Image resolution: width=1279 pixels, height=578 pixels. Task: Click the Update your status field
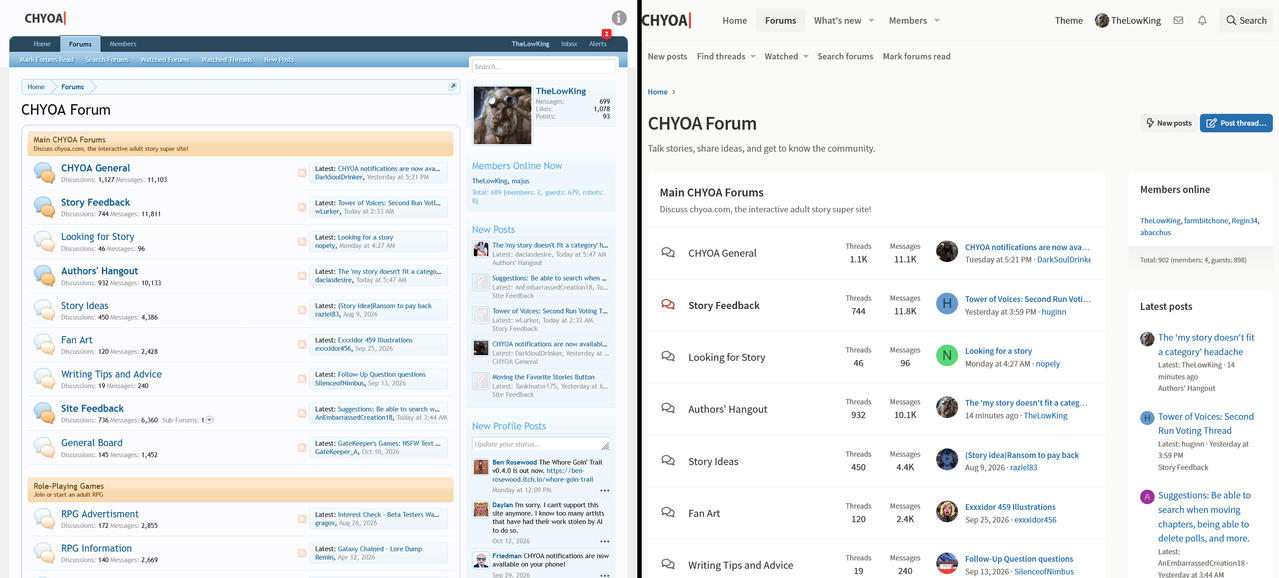[x=541, y=444]
